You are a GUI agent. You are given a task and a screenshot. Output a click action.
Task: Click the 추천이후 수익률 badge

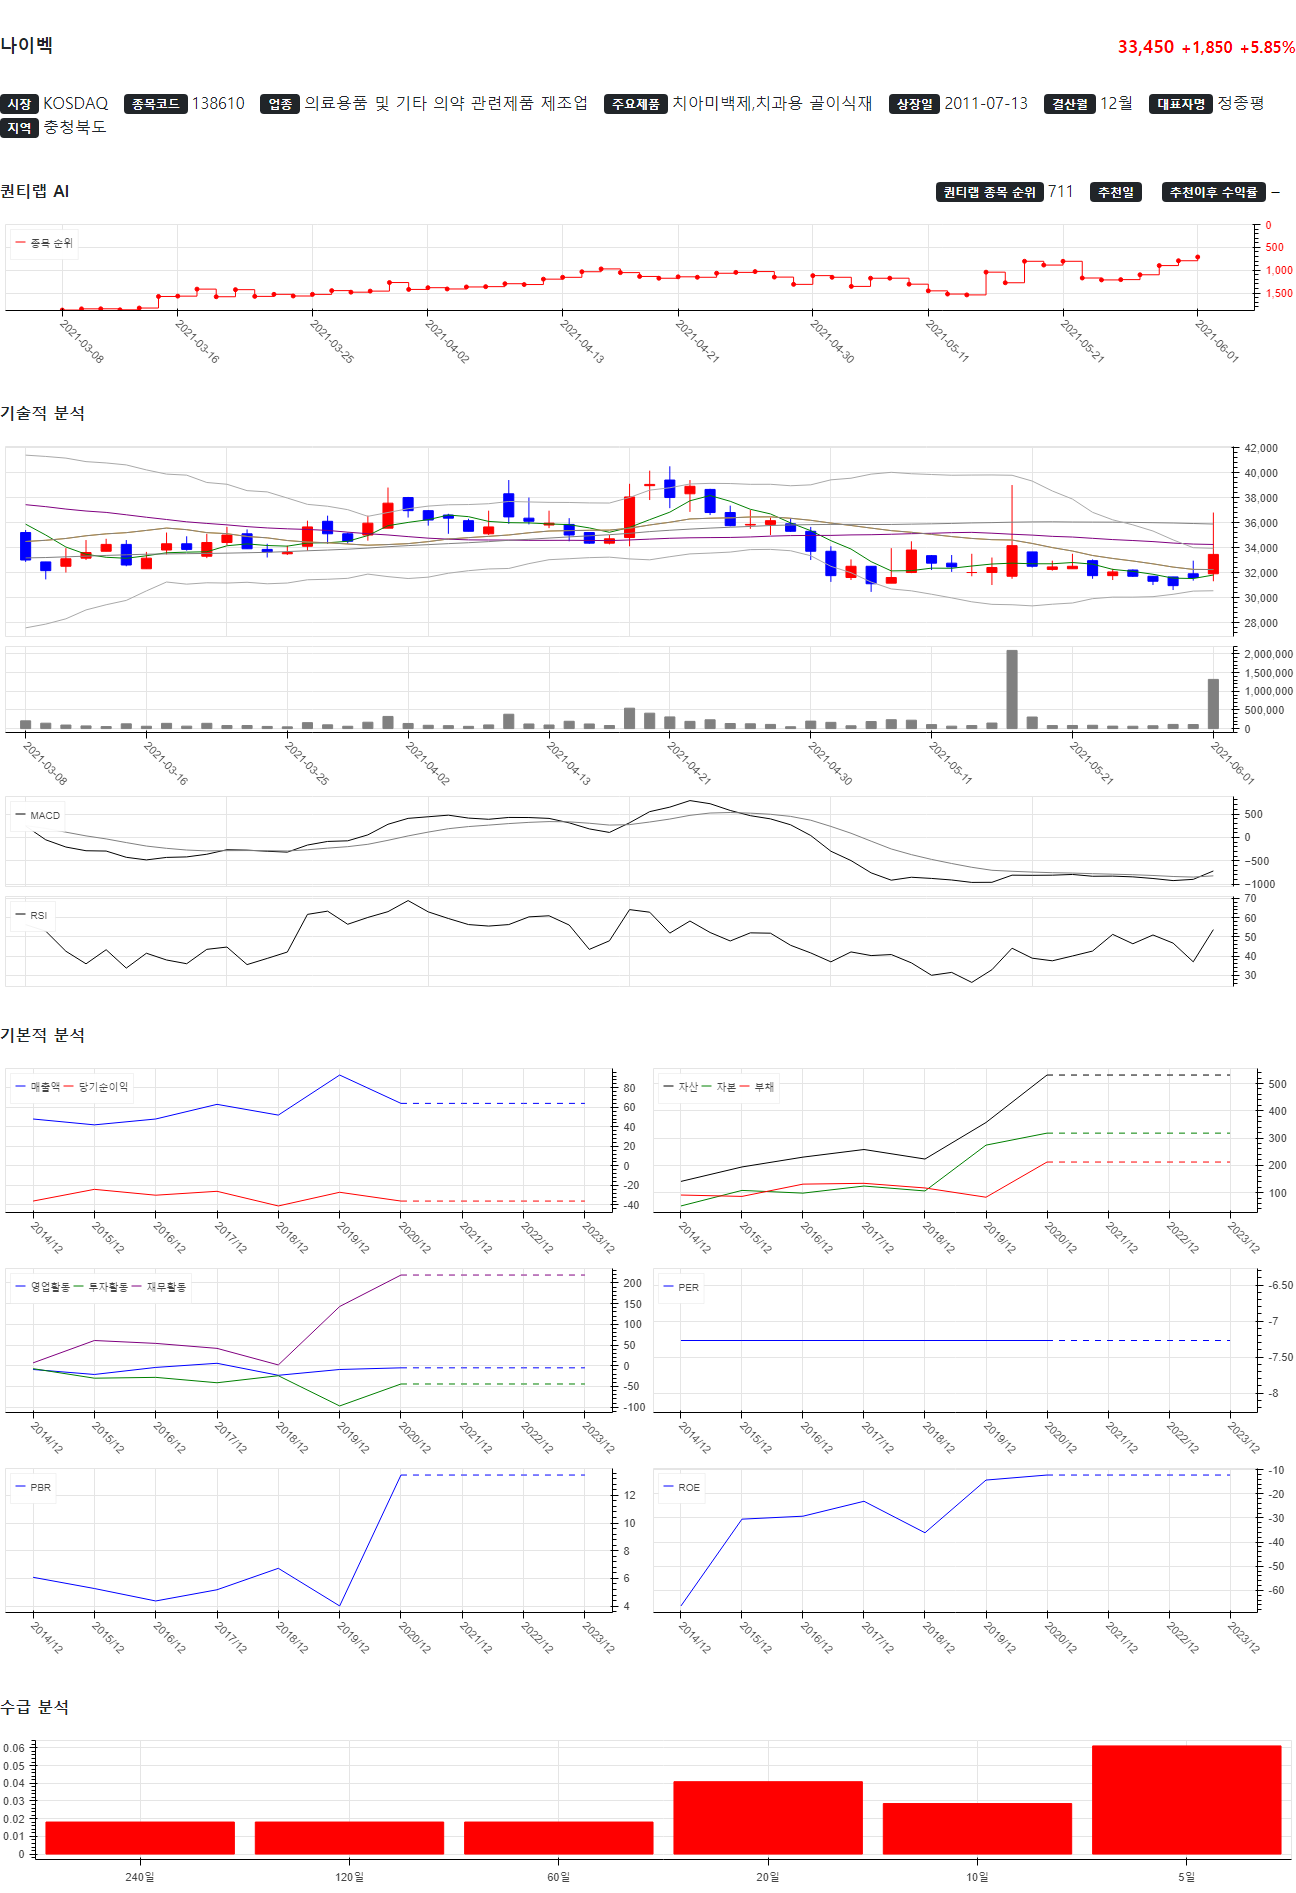click(1214, 192)
